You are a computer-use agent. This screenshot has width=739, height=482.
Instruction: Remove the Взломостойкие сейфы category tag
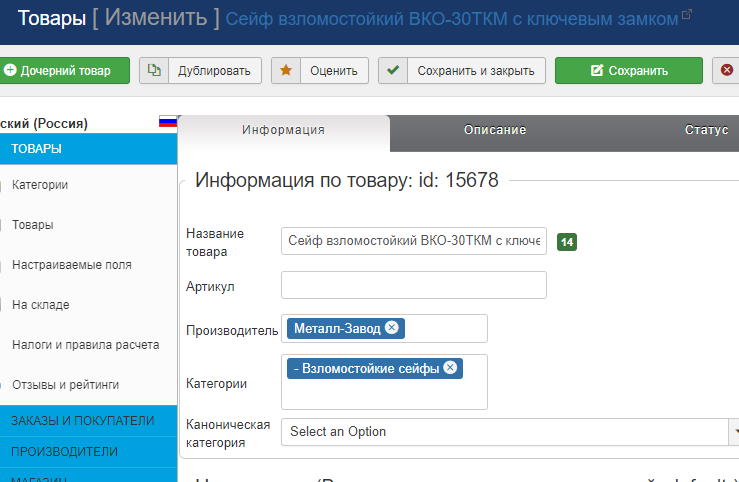coord(451,367)
